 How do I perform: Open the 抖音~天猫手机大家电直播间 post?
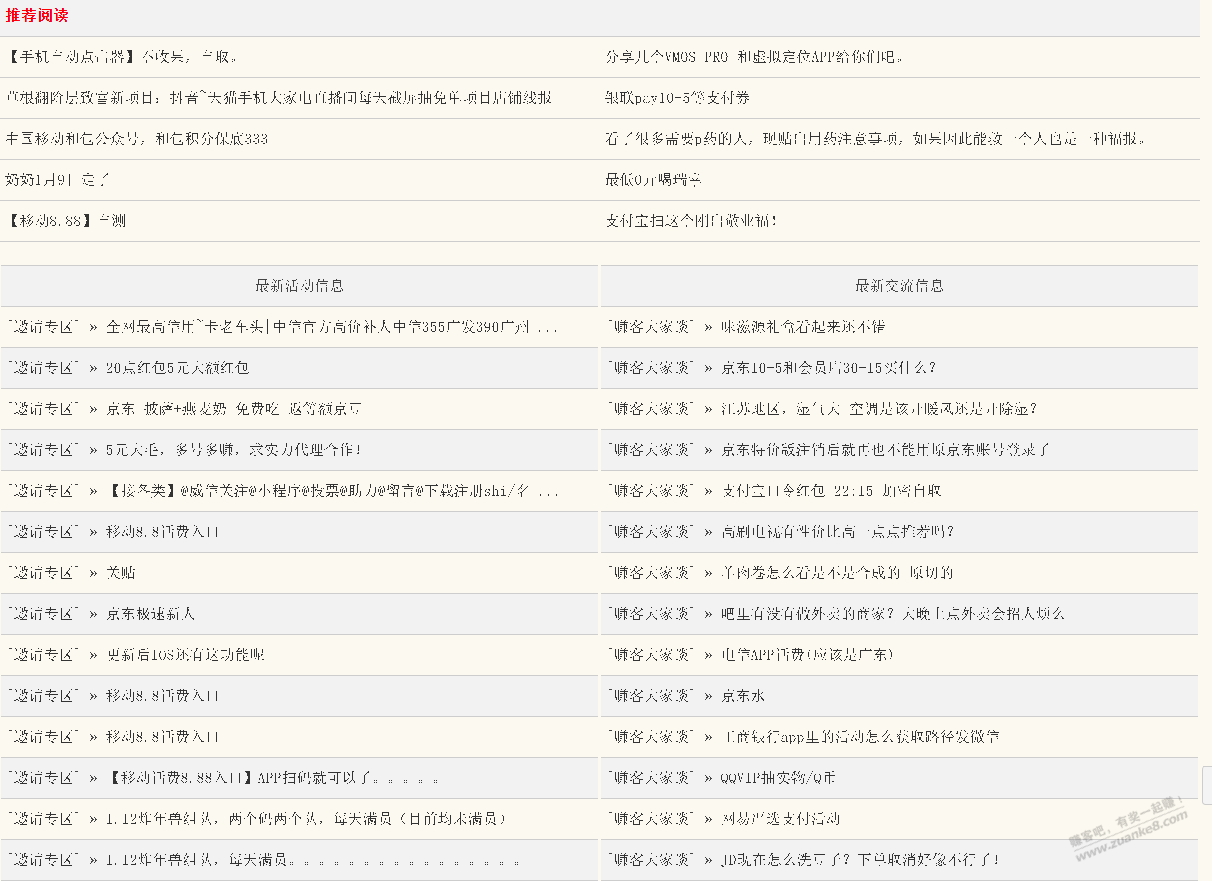click(278, 98)
